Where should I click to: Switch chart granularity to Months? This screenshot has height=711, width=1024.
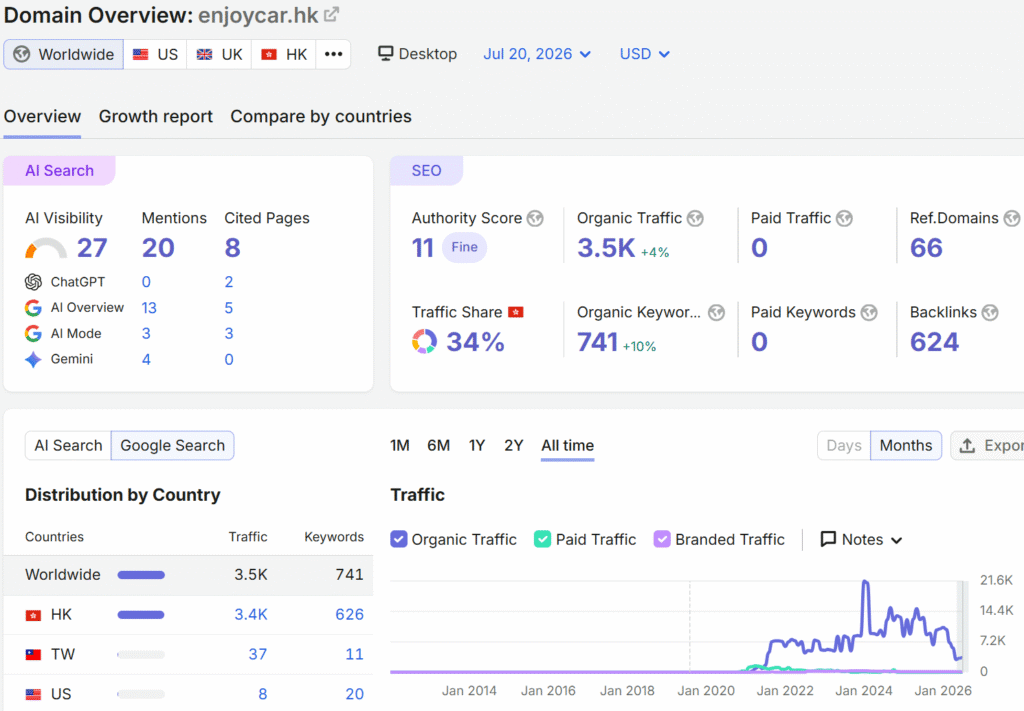[x=906, y=445]
